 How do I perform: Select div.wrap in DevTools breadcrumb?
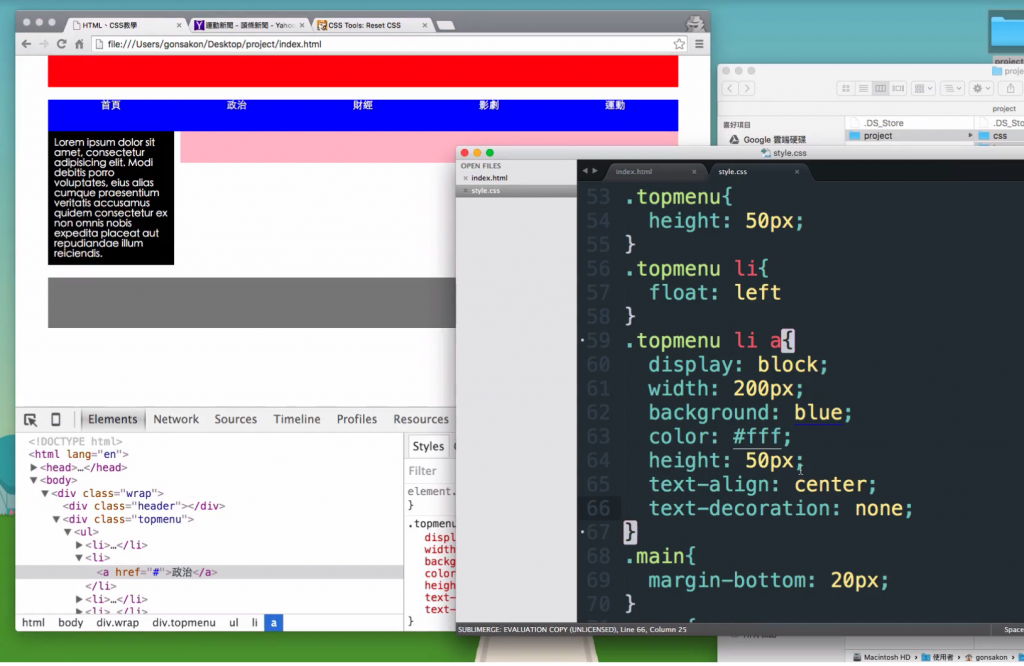point(118,623)
